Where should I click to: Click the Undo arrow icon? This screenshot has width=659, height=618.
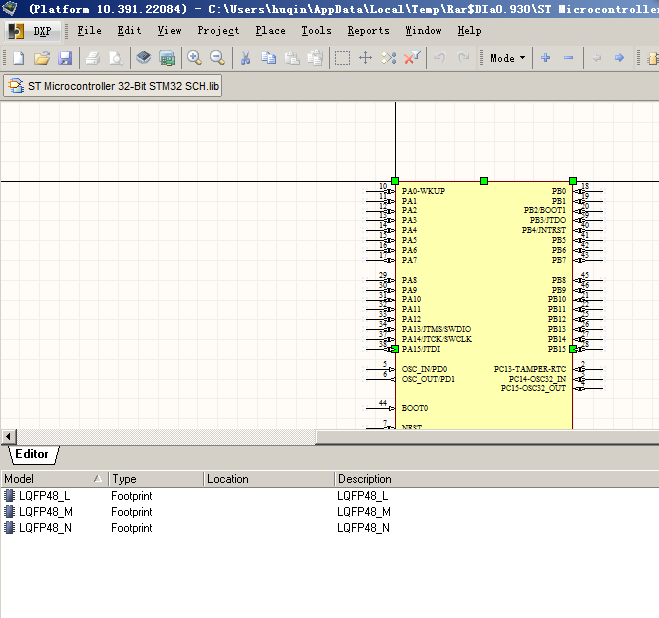pyautogui.click(x=440, y=58)
